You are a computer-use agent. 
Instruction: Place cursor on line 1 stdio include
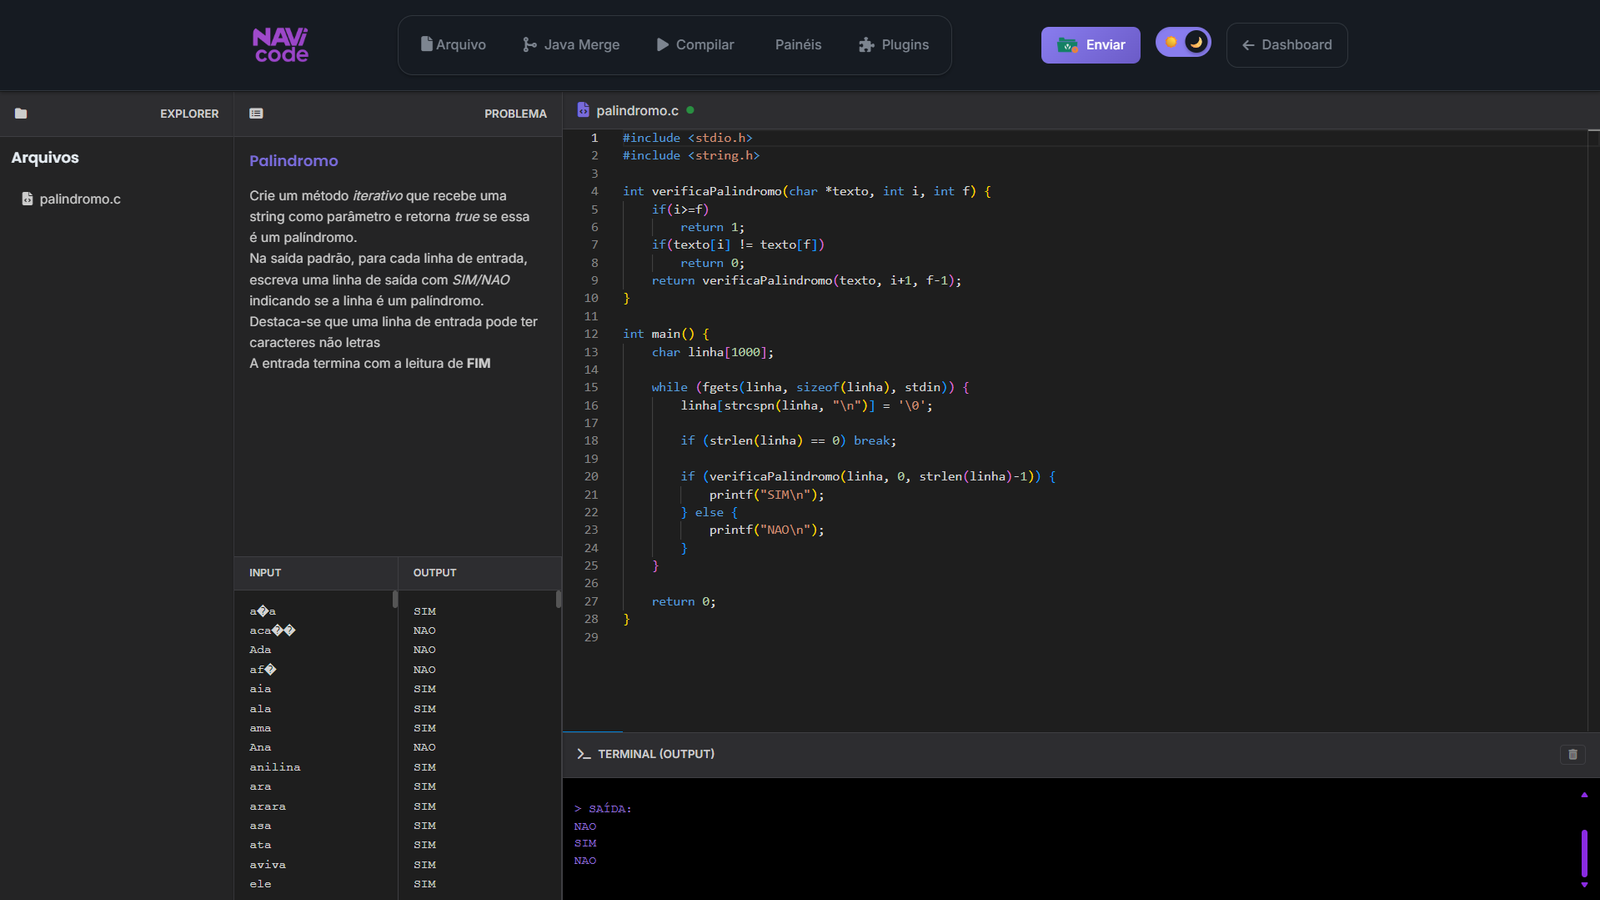688,138
